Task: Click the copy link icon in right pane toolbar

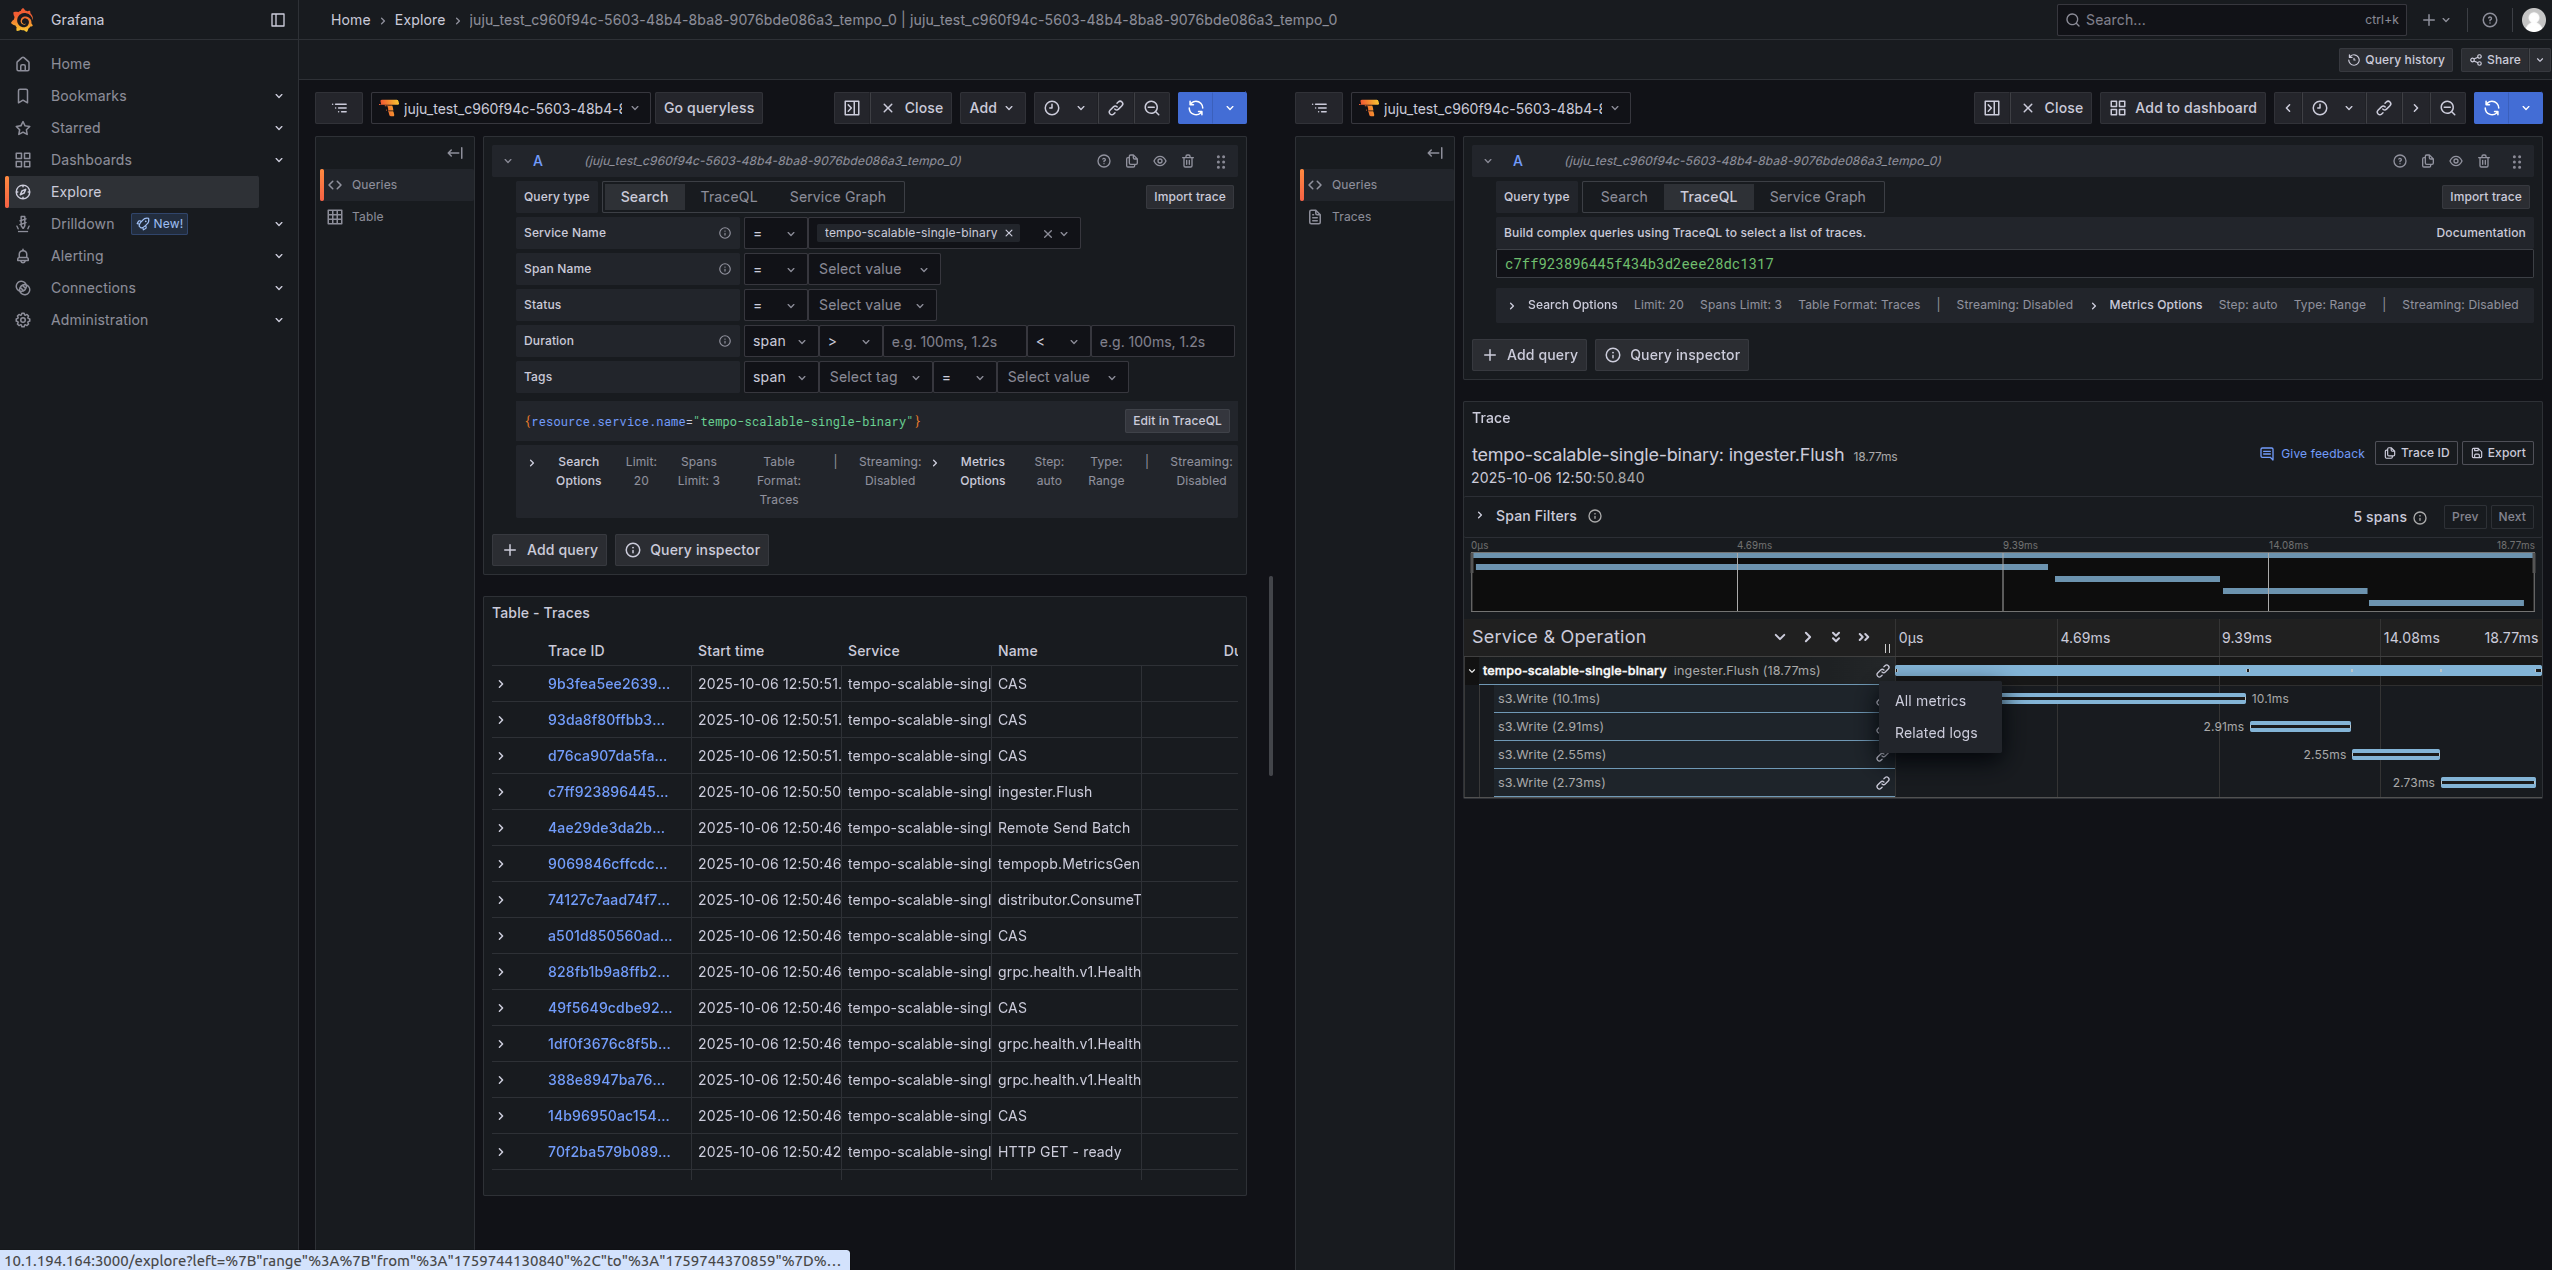Action: click(2384, 108)
